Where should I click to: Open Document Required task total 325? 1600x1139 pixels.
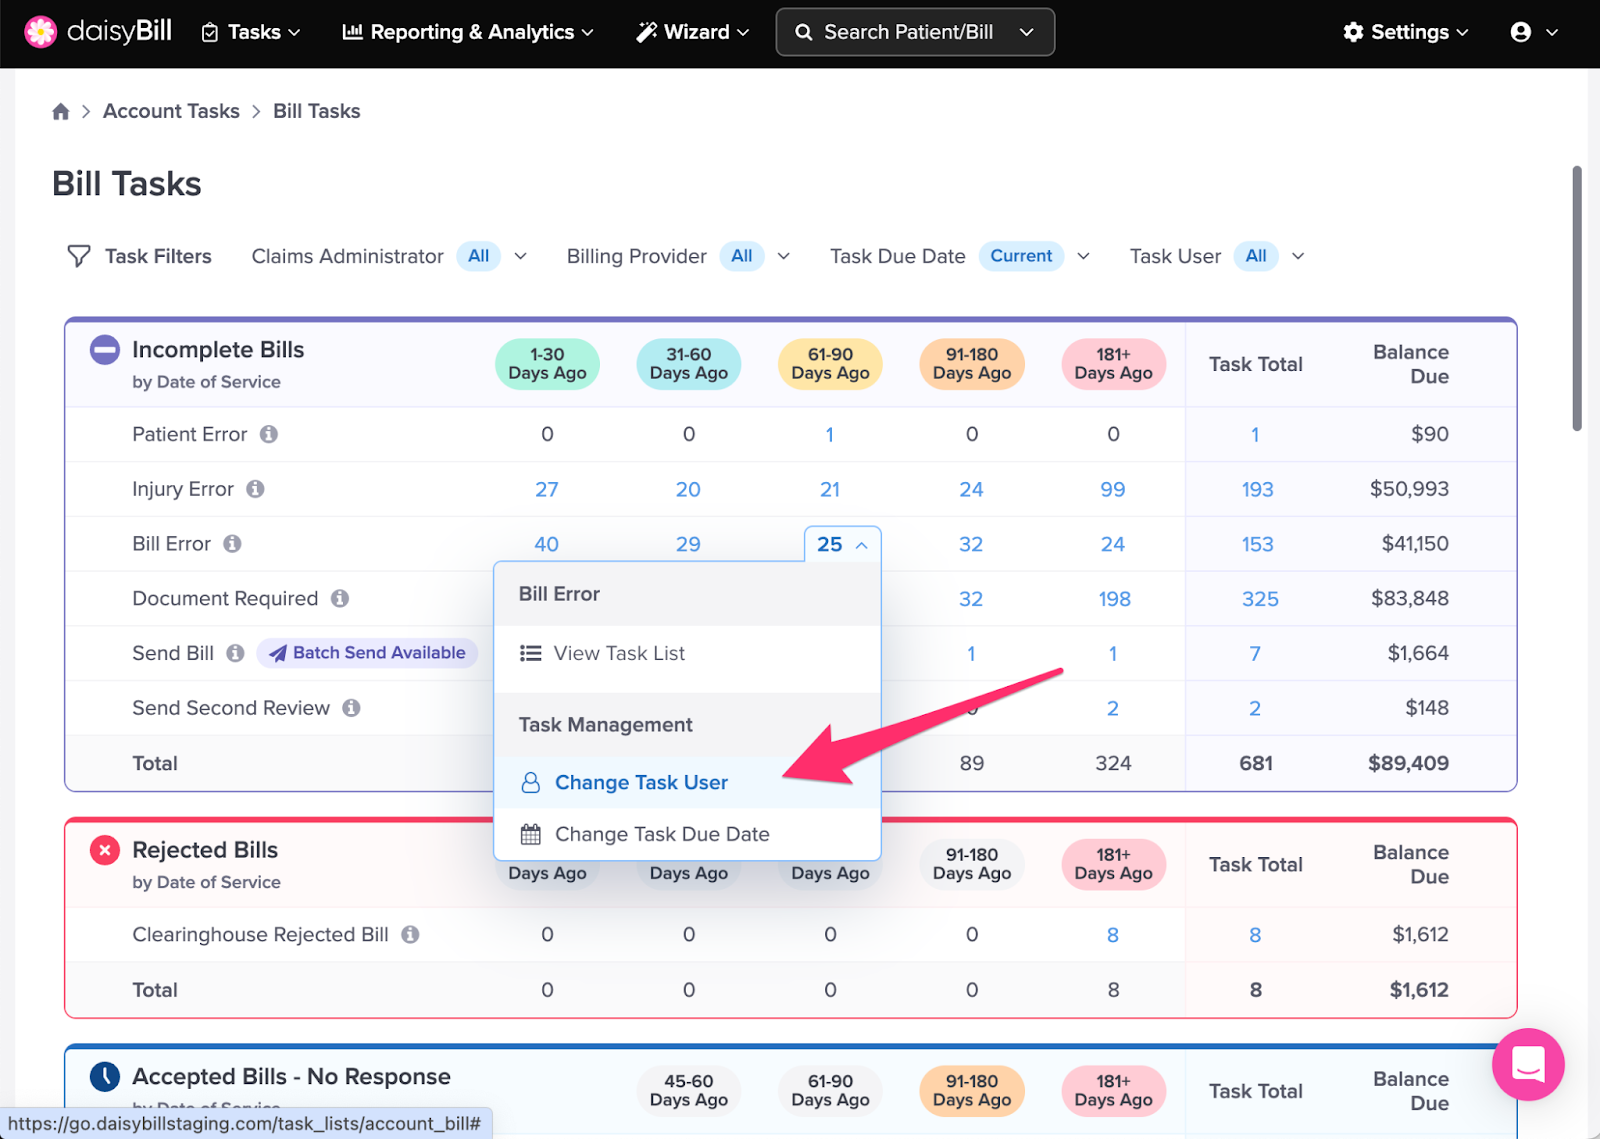pos(1260,598)
